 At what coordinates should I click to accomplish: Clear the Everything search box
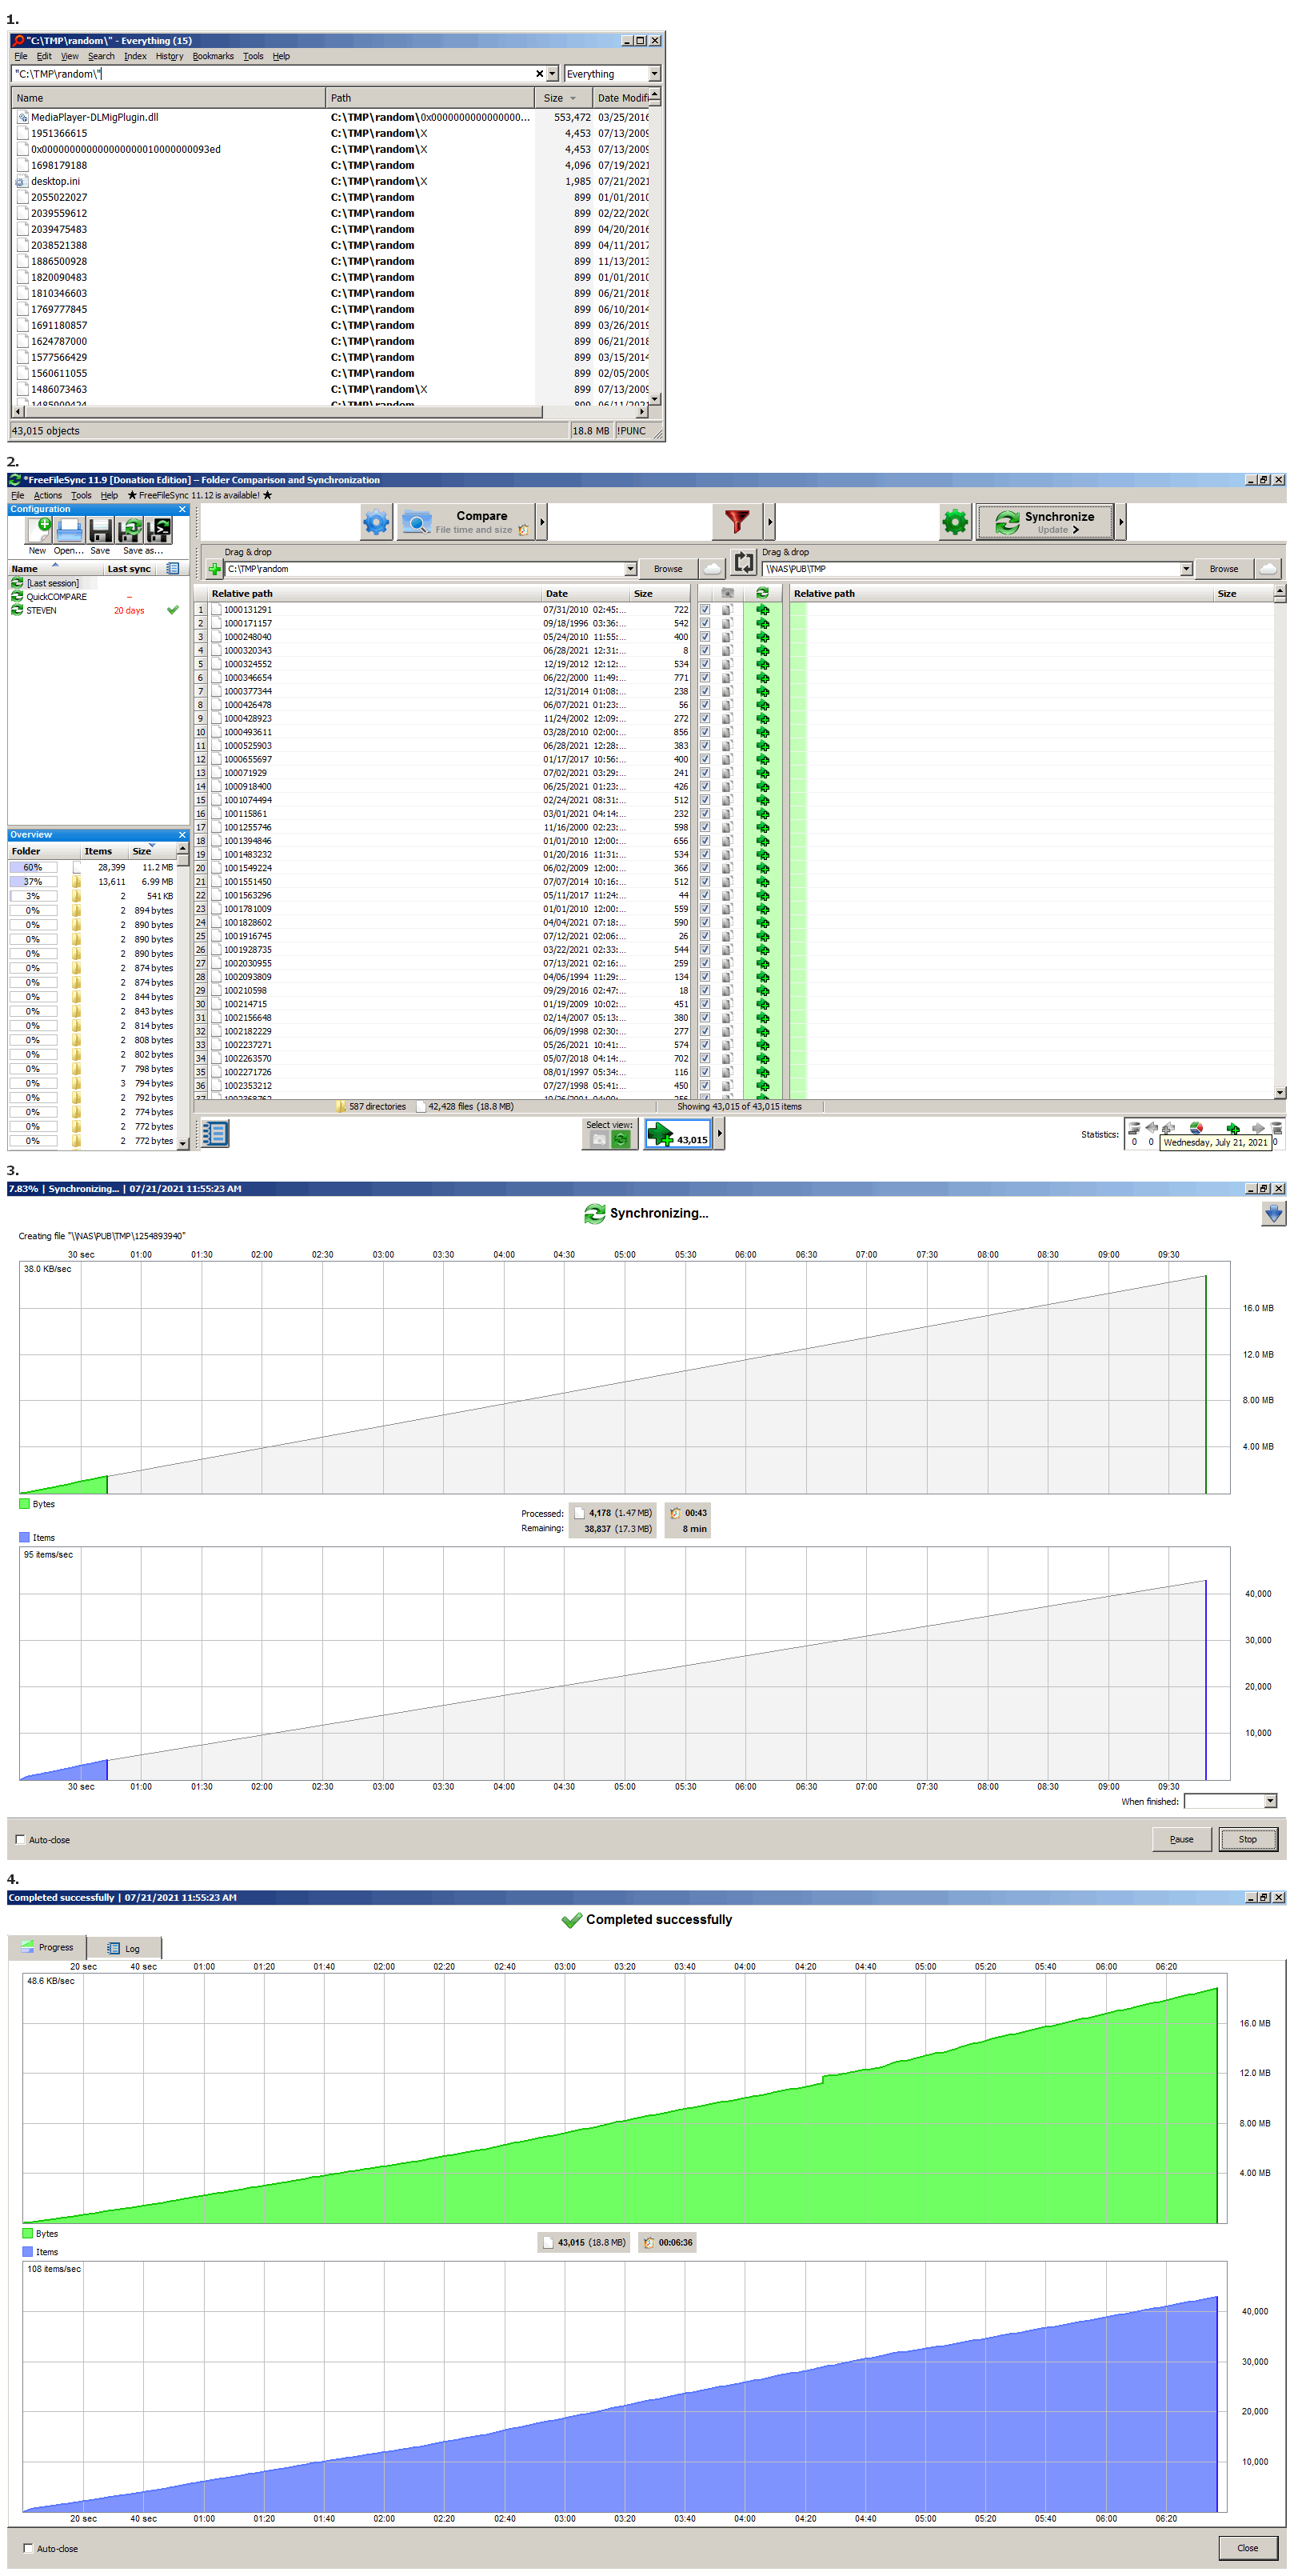click(540, 74)
